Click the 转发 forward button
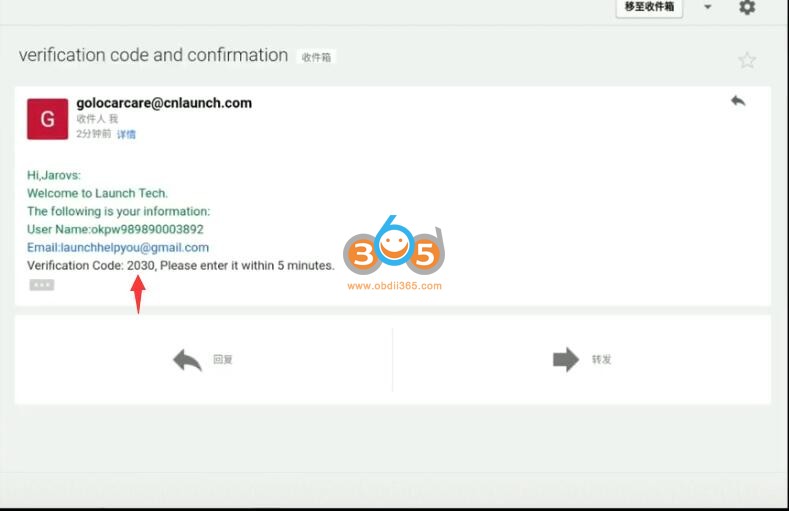 point(582,360)
